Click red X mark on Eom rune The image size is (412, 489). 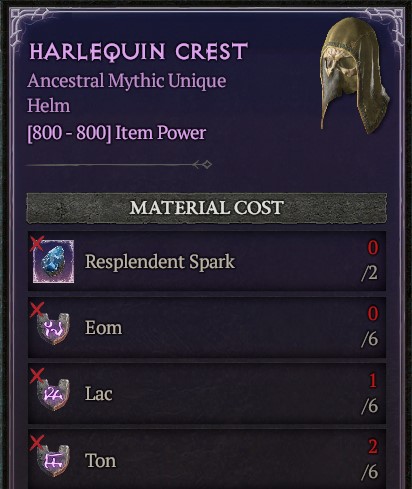click(x=37, y=310)
